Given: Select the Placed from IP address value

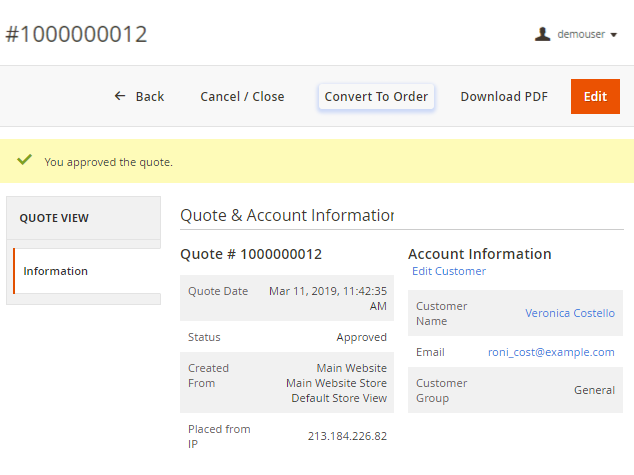Looking at the screenshot, I should coord(347,436).
